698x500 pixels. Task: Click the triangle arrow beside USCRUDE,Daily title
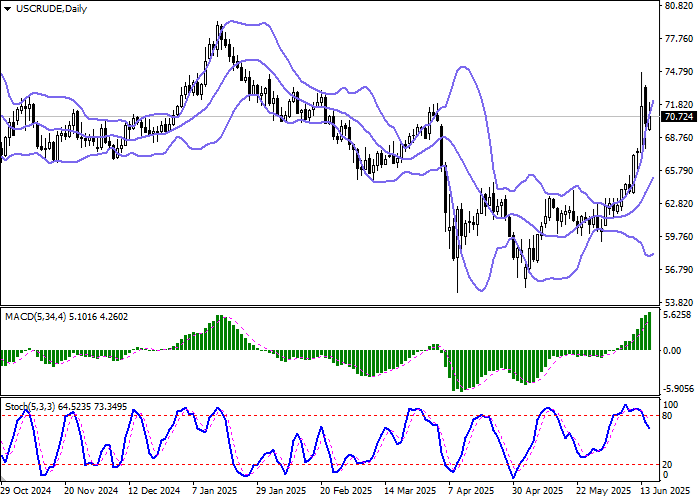click(x=8, y=8)
